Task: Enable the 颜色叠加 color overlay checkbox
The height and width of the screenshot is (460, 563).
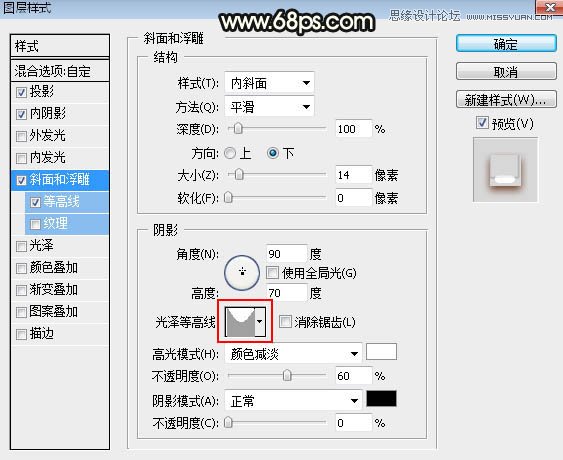Action: point(21,268)
